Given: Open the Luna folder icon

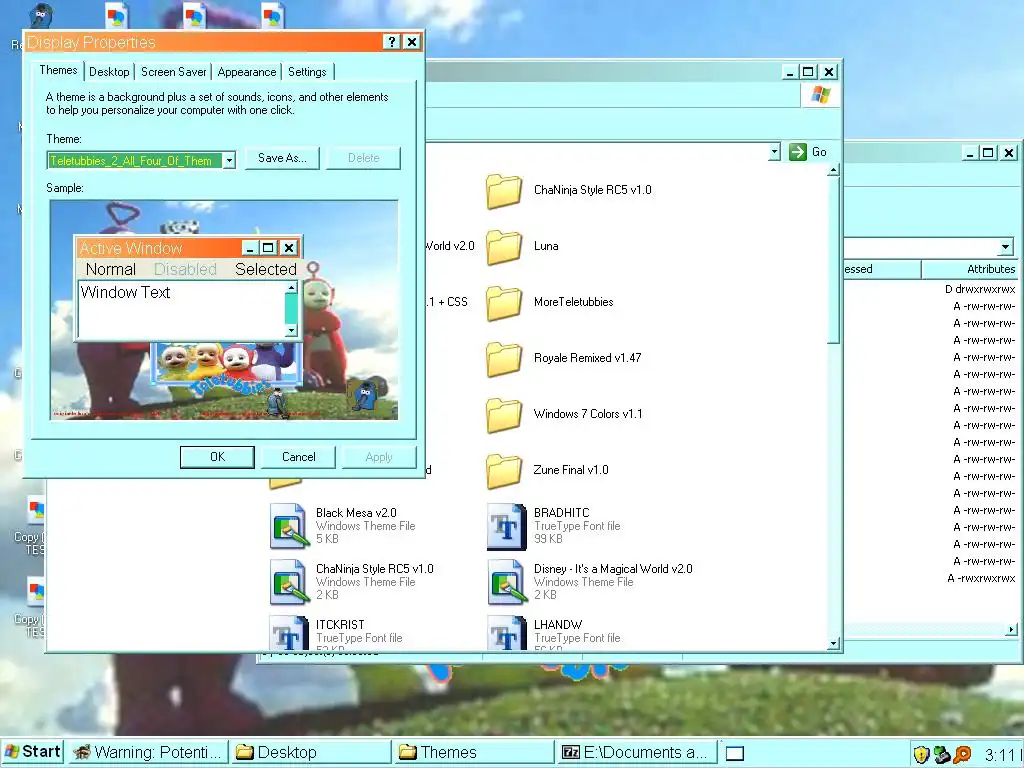Looking at the screenshot, I should 504,247.
